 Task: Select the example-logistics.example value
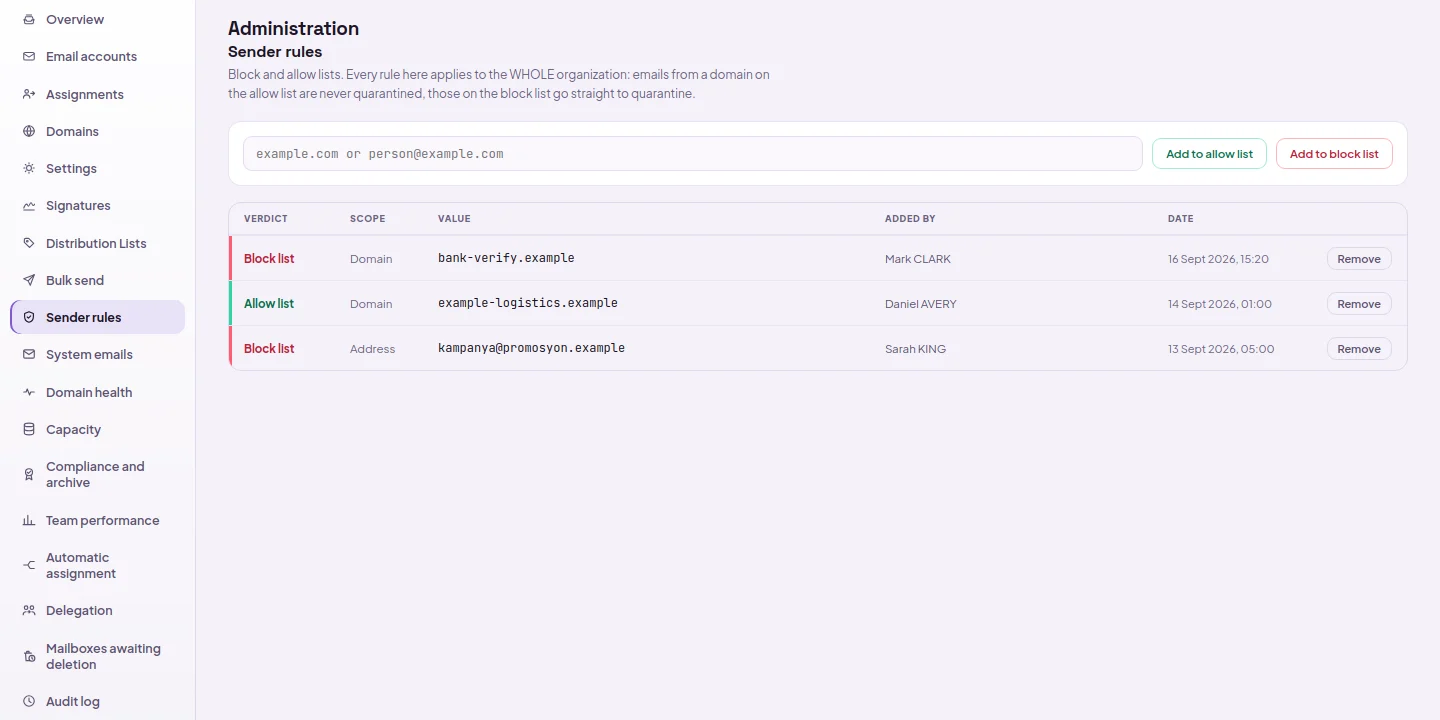[528, 303]
